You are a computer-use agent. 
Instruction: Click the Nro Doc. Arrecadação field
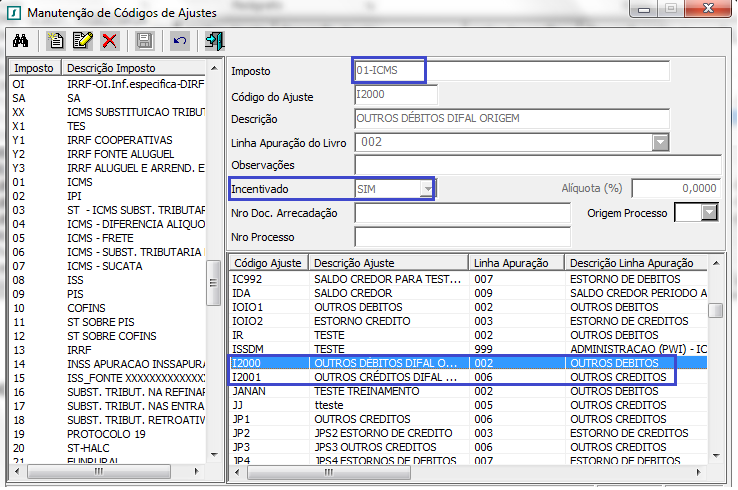click(x=462, y=213)
